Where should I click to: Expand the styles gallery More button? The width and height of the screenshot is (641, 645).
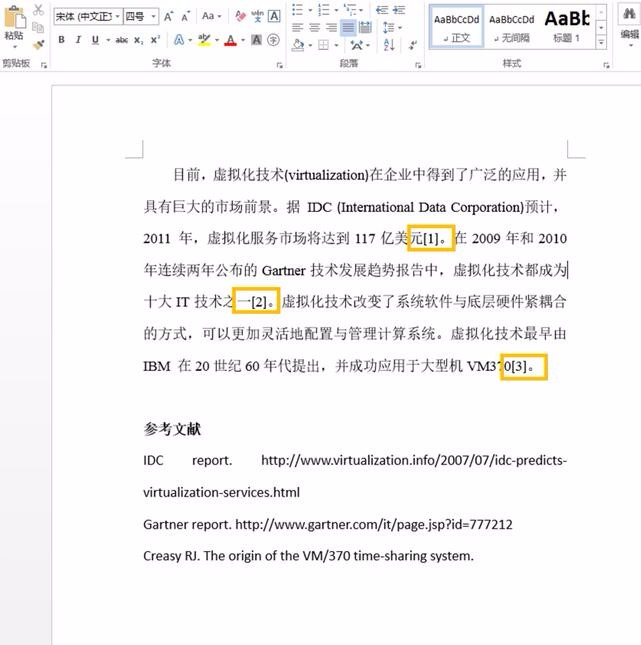tap(601, 42)
